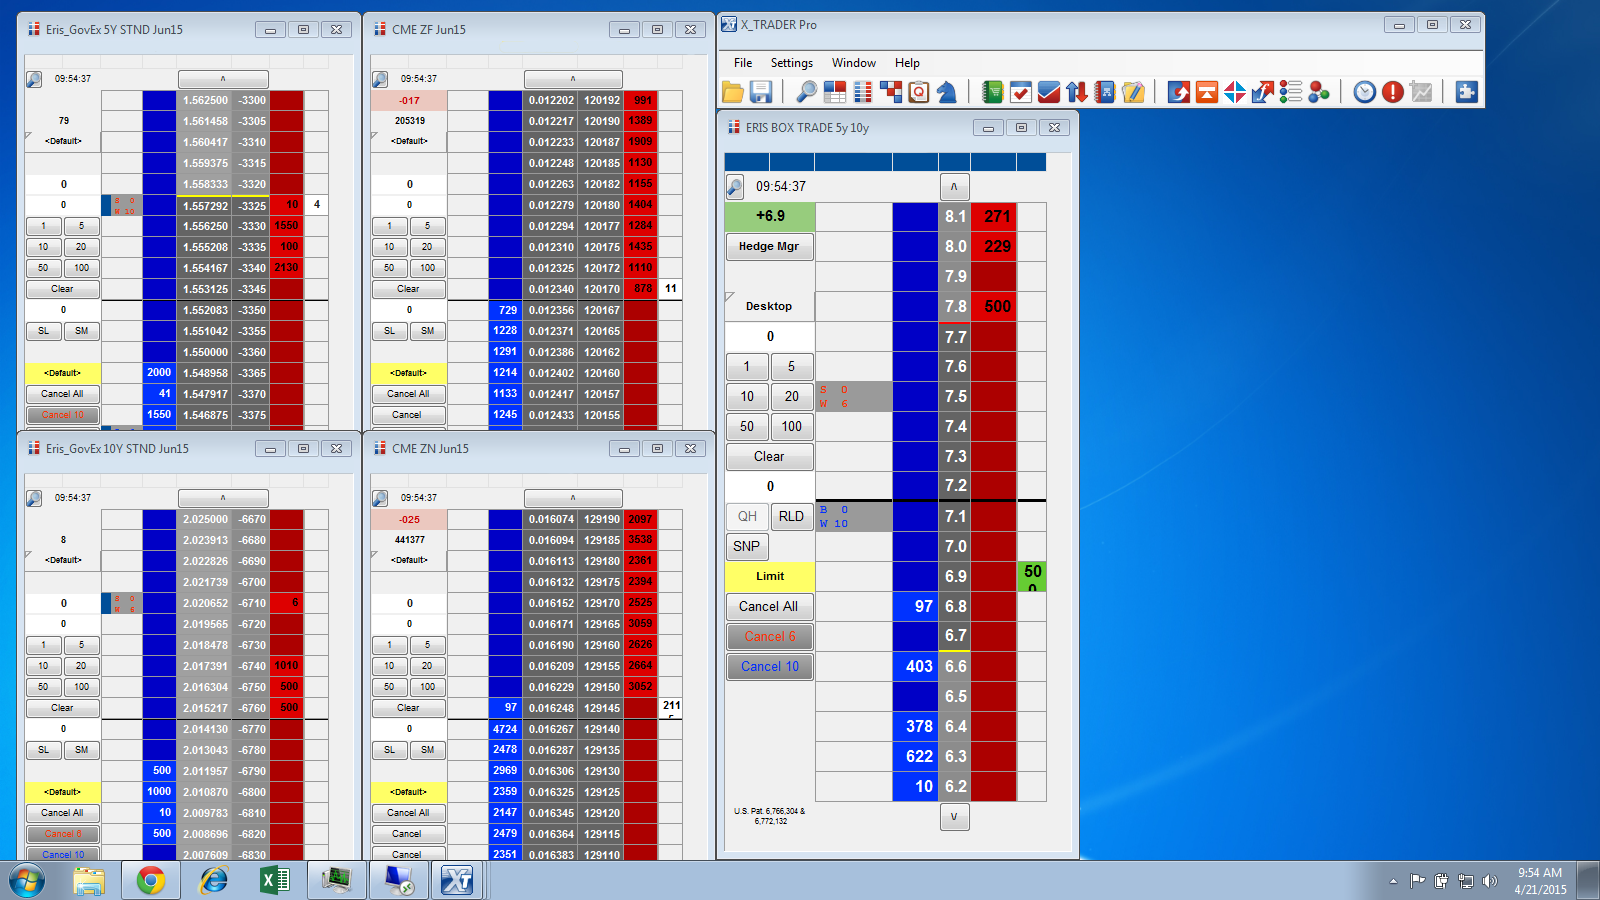Open Position window up-down arrows icon

coord(1077,92)
